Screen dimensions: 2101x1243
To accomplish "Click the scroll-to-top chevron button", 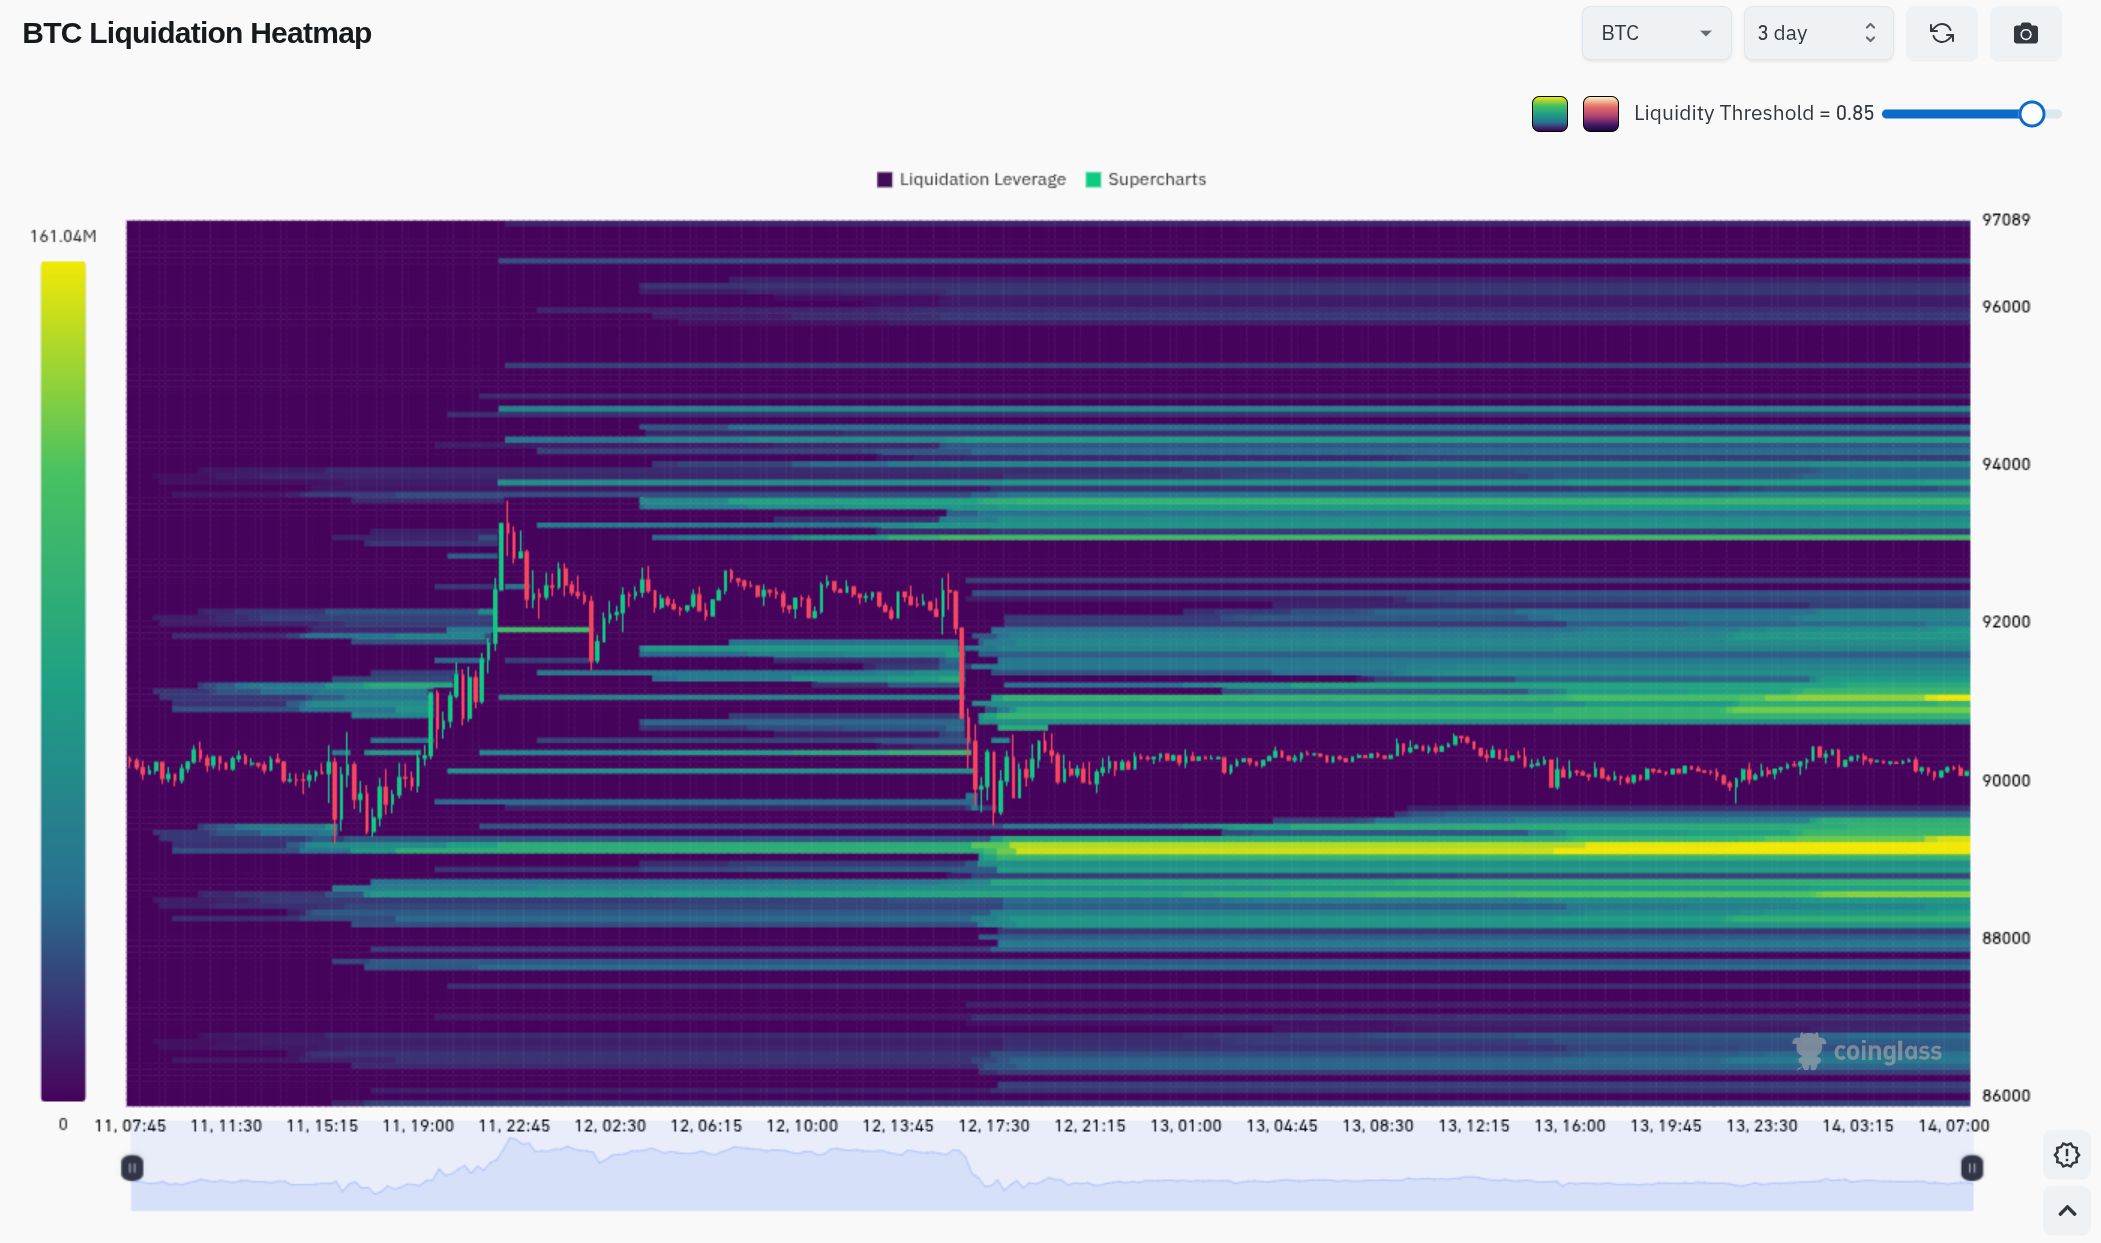I will (x=2066, y=1210).
